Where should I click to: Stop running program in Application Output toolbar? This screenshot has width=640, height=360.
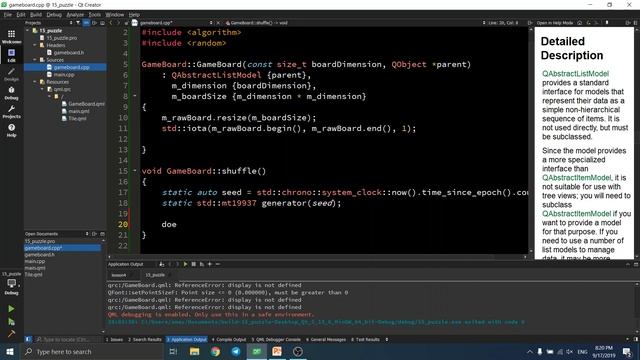click(x=193, y=264)
